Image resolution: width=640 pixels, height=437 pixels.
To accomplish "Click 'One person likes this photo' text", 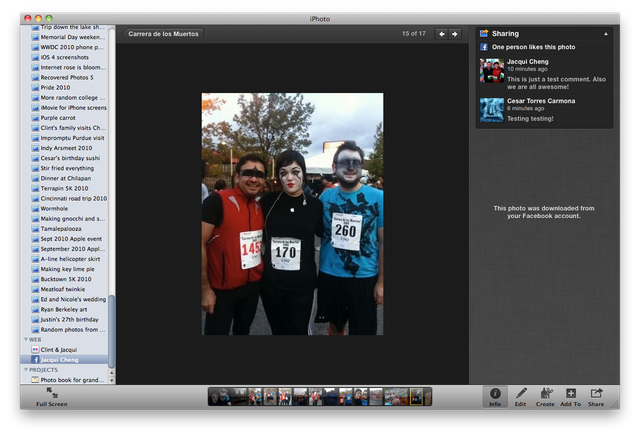I will 533,47.
